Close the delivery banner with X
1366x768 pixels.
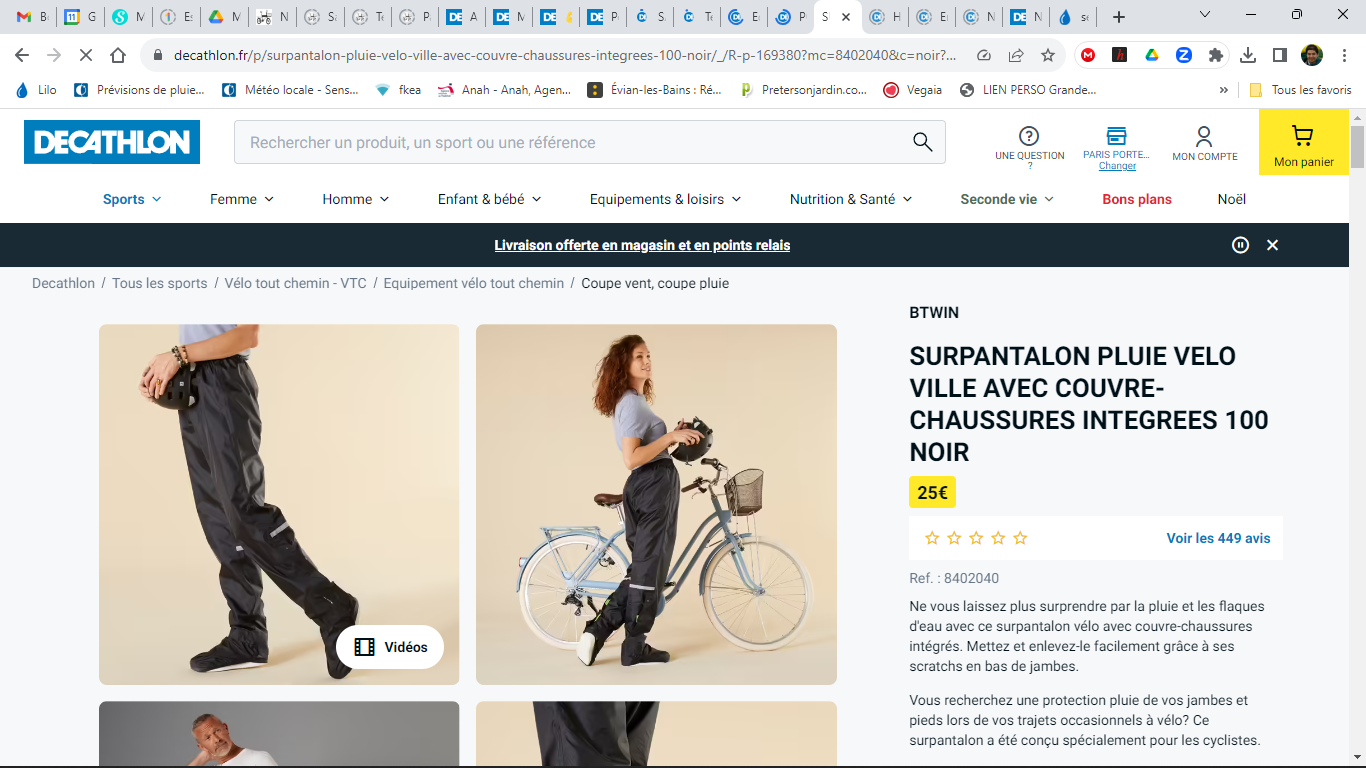click(1272, 245)
